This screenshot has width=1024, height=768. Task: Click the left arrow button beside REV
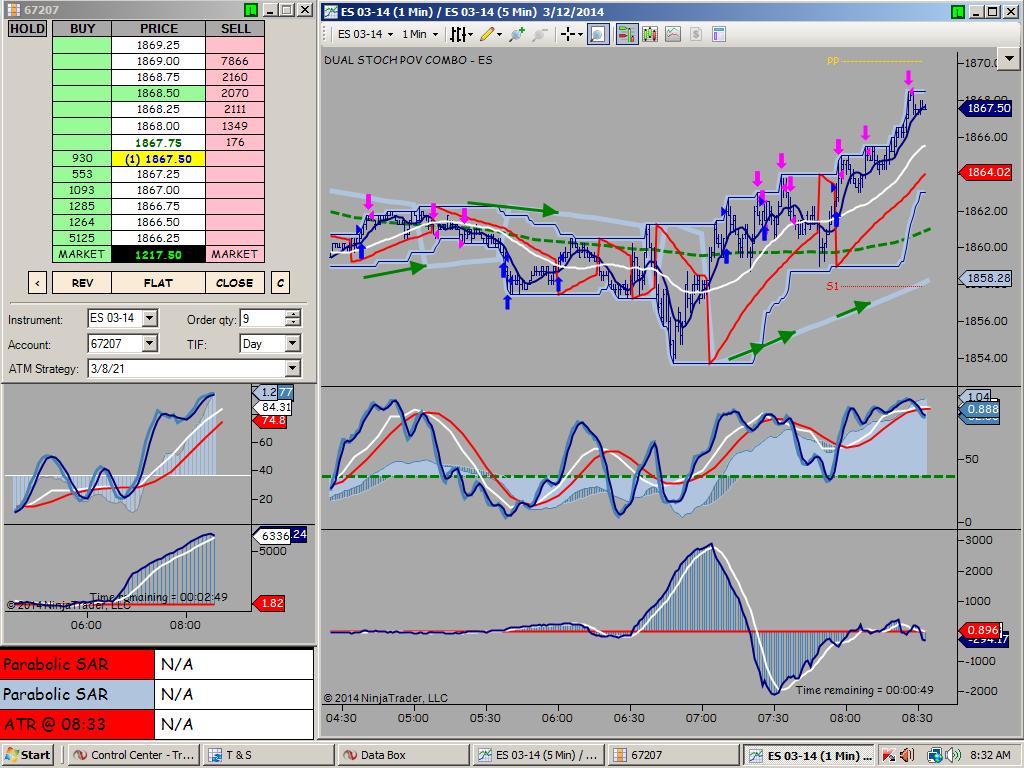click(37, 283)
